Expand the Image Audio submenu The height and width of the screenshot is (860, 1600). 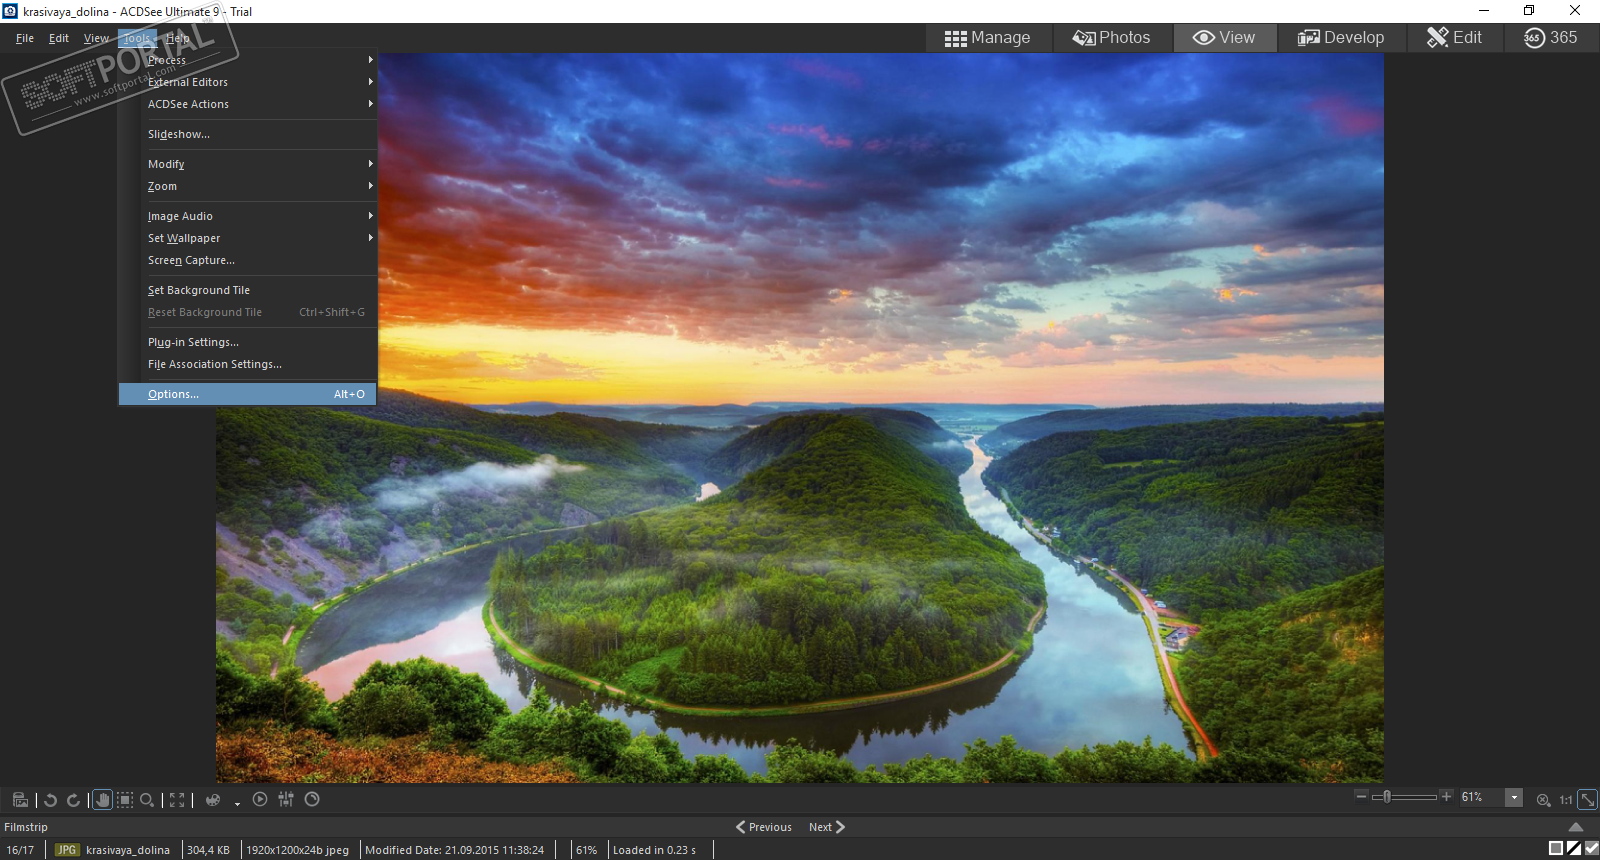point(248,216)
